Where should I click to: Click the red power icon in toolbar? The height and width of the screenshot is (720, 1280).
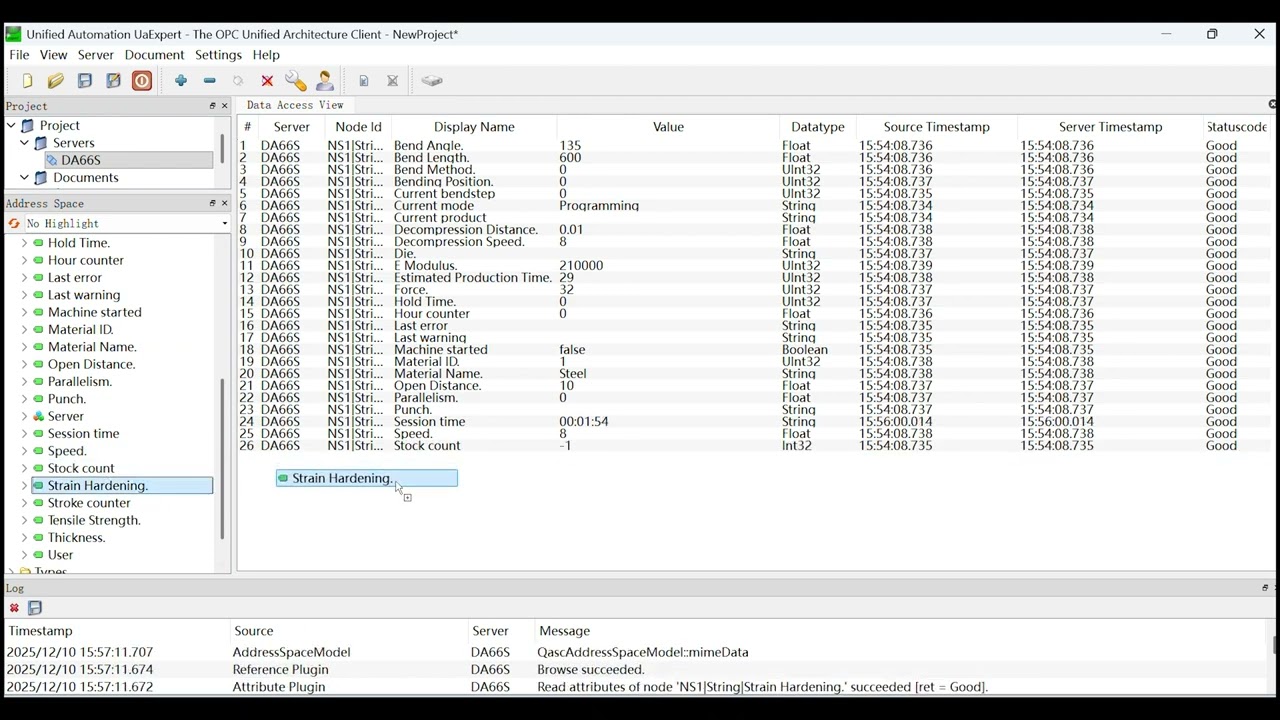(143, 81)
